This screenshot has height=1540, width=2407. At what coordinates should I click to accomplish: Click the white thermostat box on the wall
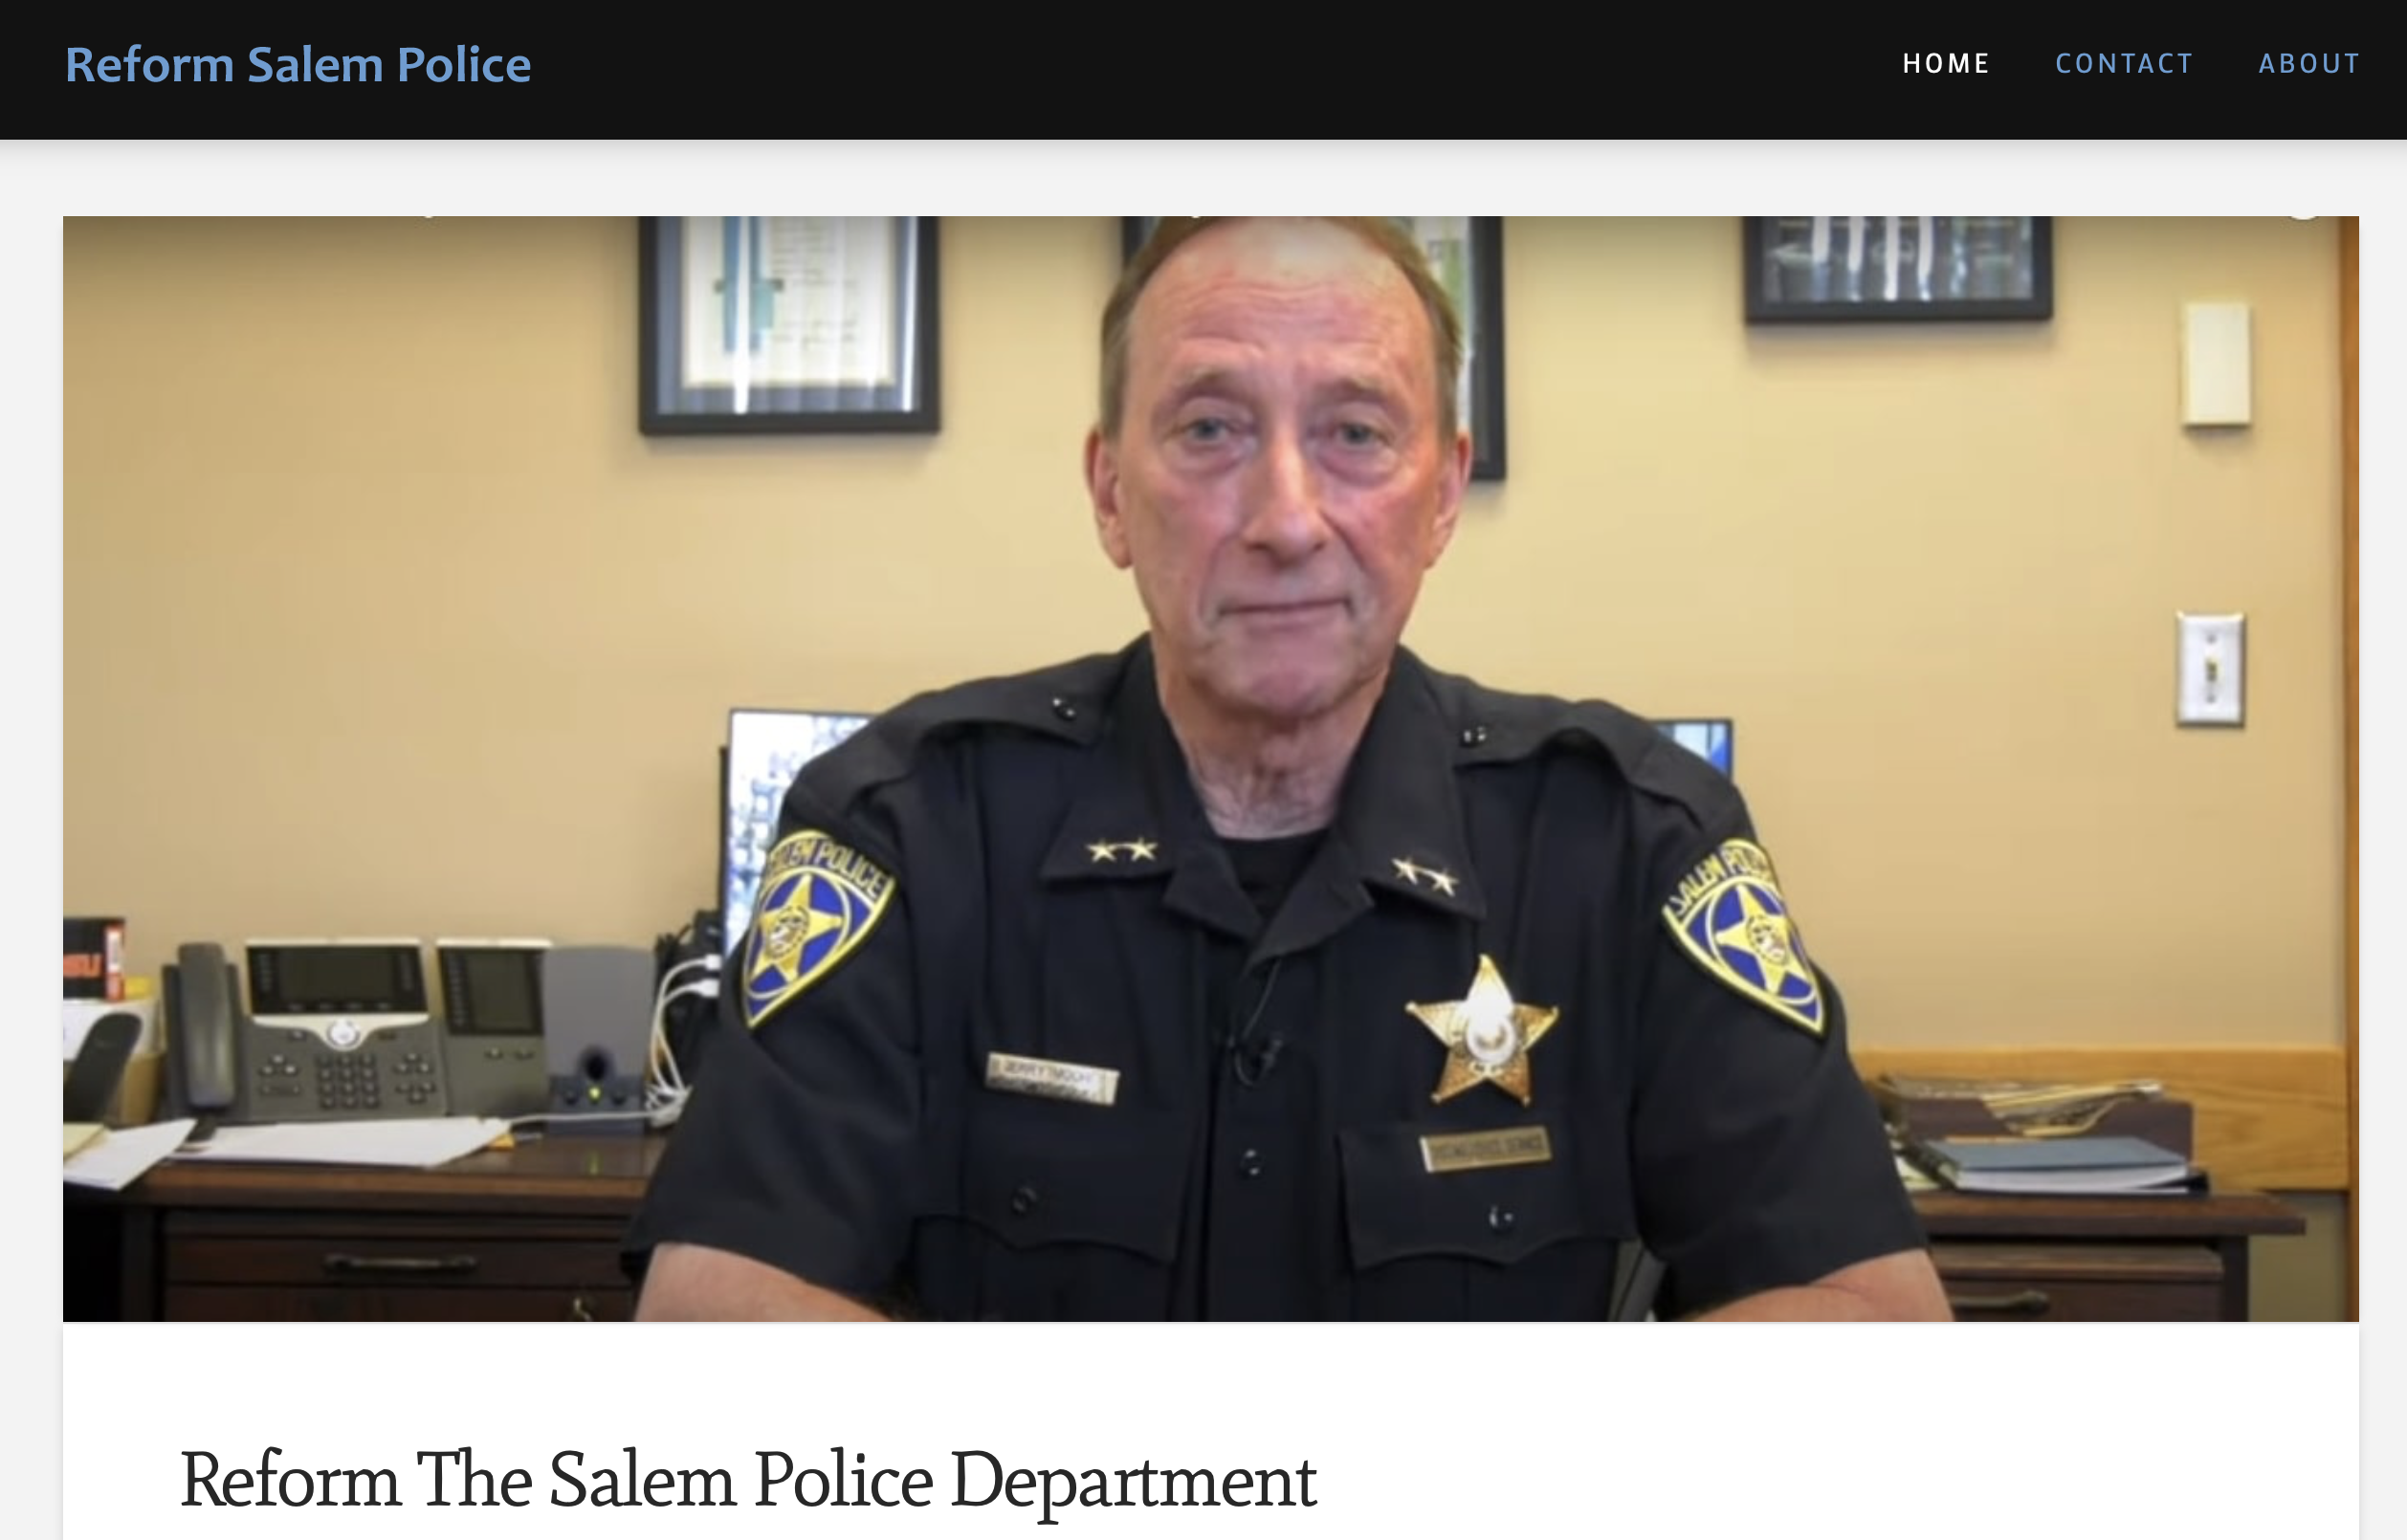(x=2216, y=364)
